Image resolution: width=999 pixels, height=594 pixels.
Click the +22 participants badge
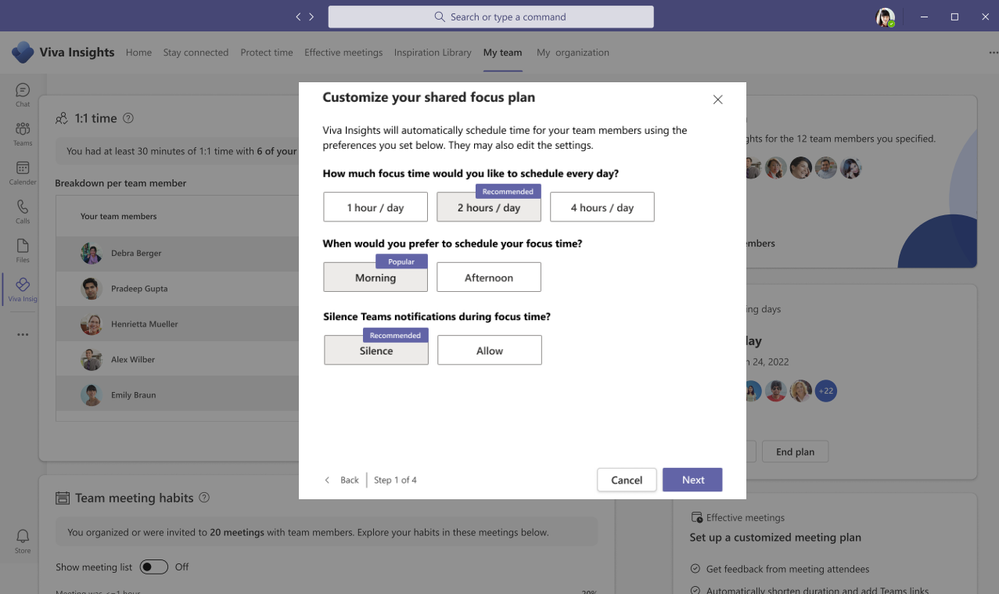pyautogui.click(x=826, y=391)
